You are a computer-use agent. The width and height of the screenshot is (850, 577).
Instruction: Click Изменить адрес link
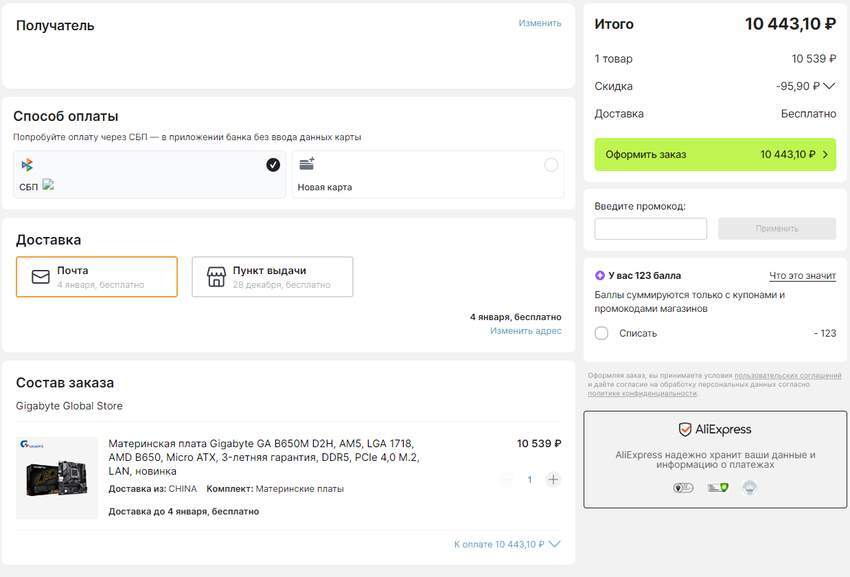[x=525, y=331]
